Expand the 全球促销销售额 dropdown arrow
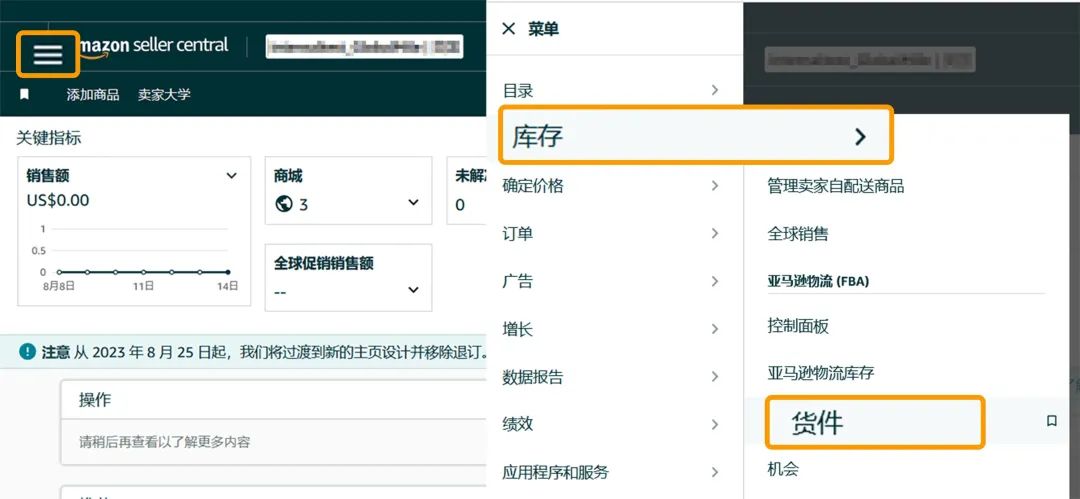The width and height of the screenshot is (1080, 499). click(413, 291)
